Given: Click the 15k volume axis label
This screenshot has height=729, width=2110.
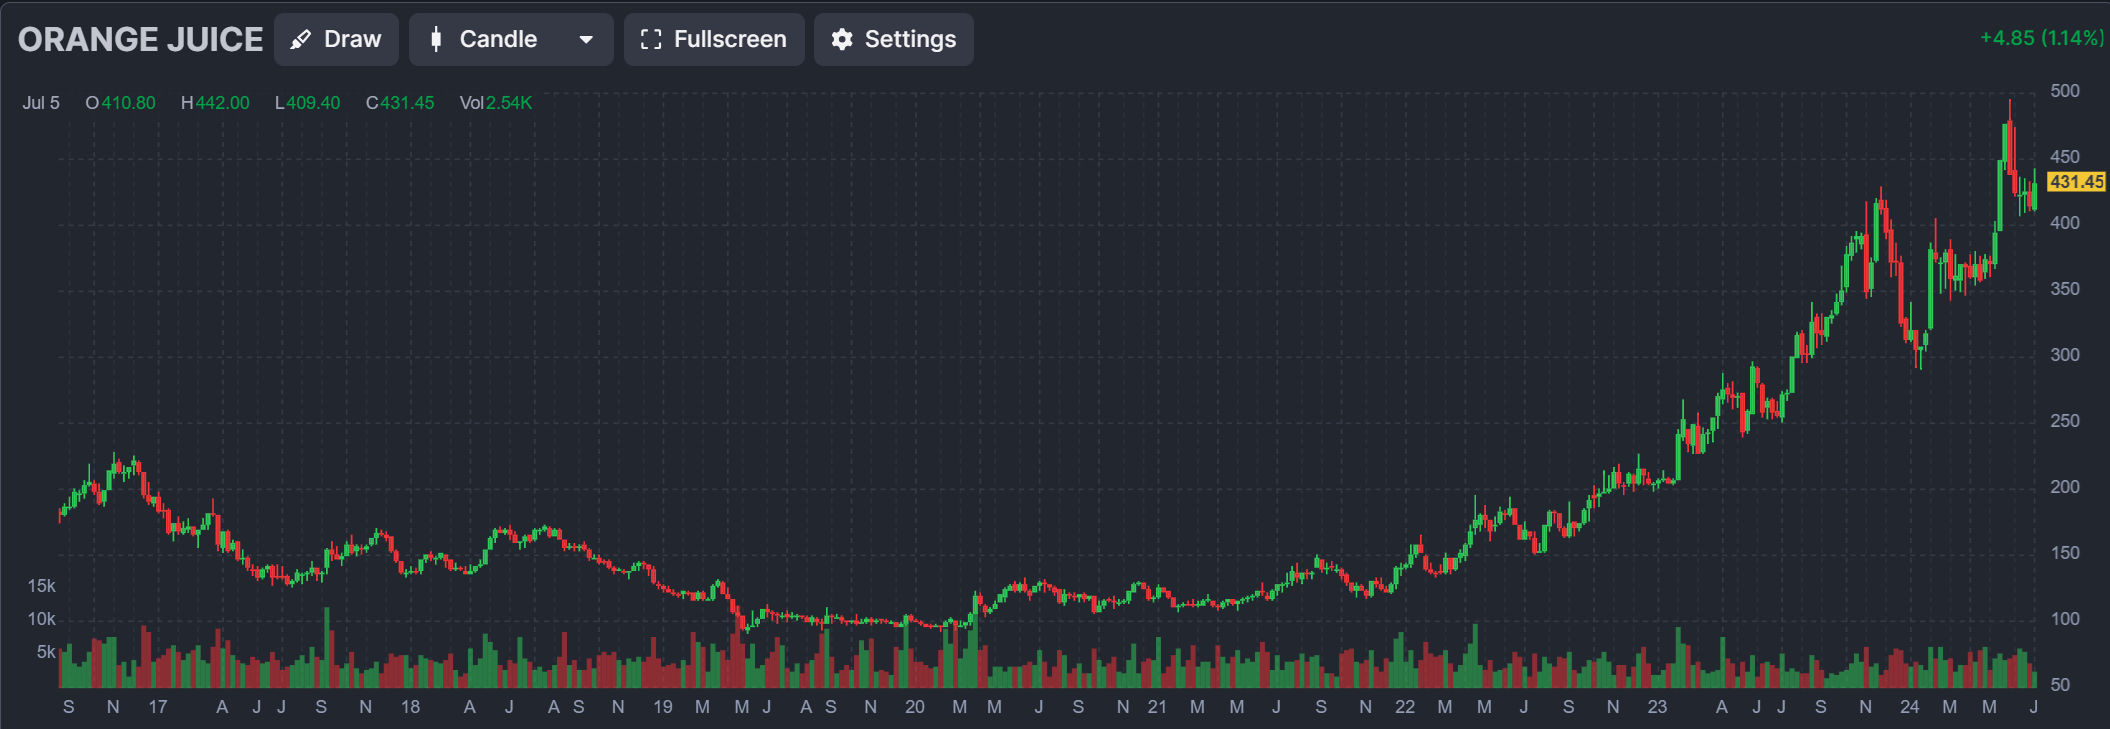Looking at the screenshot, I should pos(41,586).
